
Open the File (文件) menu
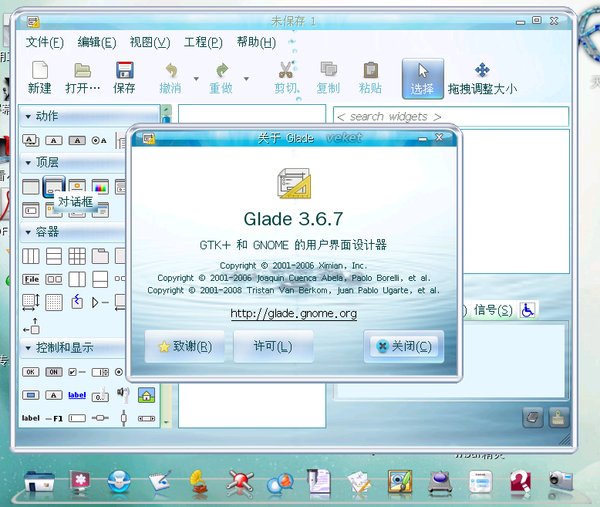(x=45, y=42)
